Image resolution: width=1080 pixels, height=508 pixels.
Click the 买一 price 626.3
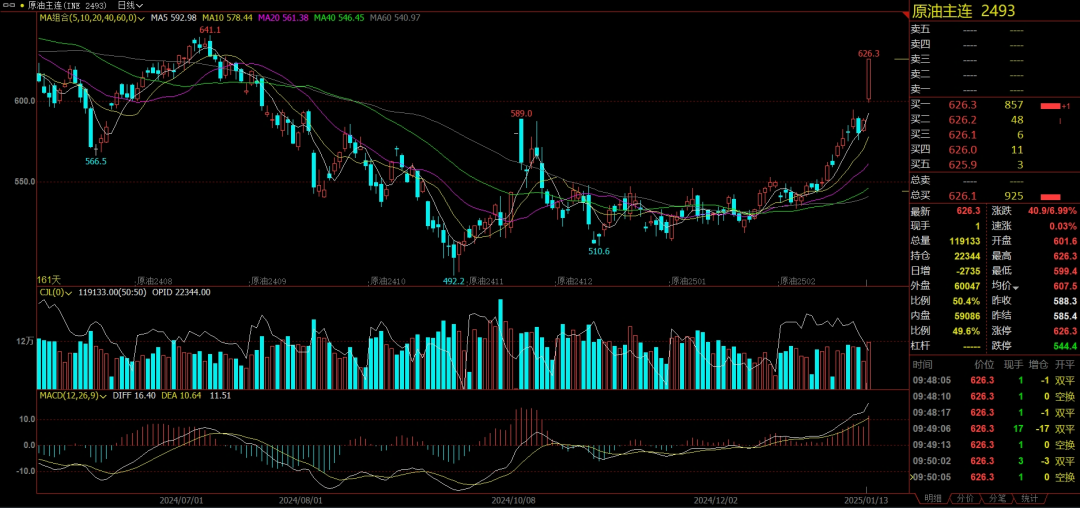[962, 105]
